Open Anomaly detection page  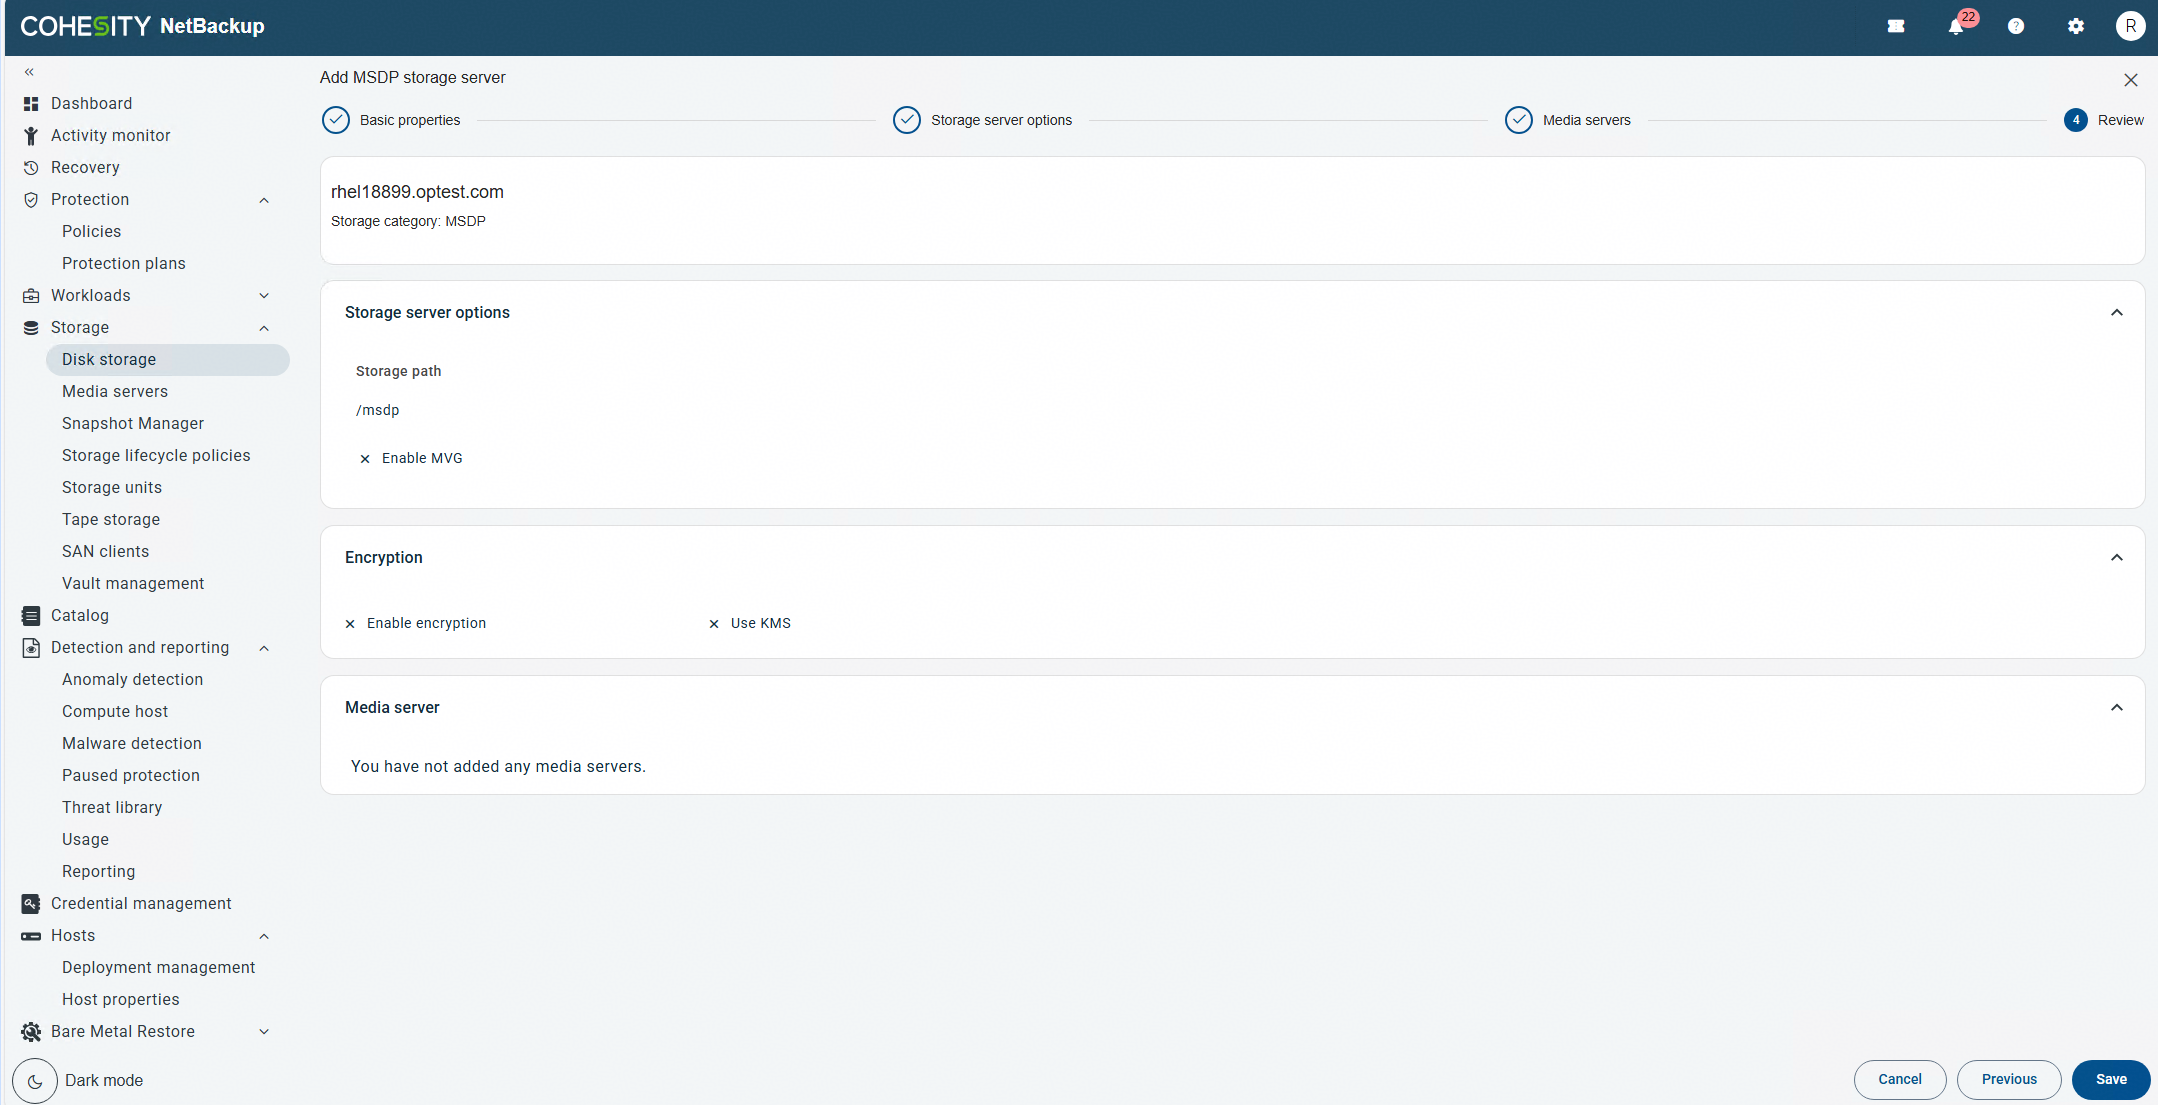pos(133,680)
